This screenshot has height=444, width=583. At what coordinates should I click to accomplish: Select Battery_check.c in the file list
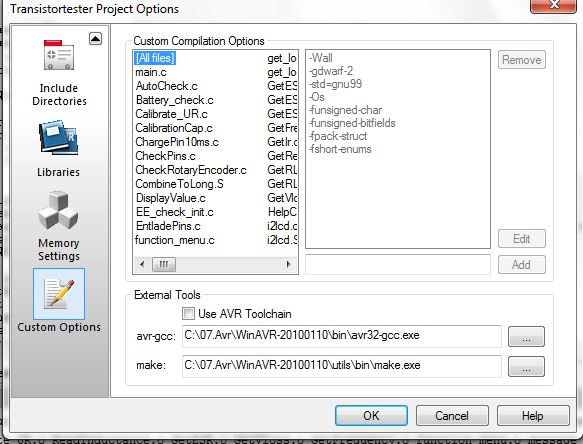tap(174, 100)
